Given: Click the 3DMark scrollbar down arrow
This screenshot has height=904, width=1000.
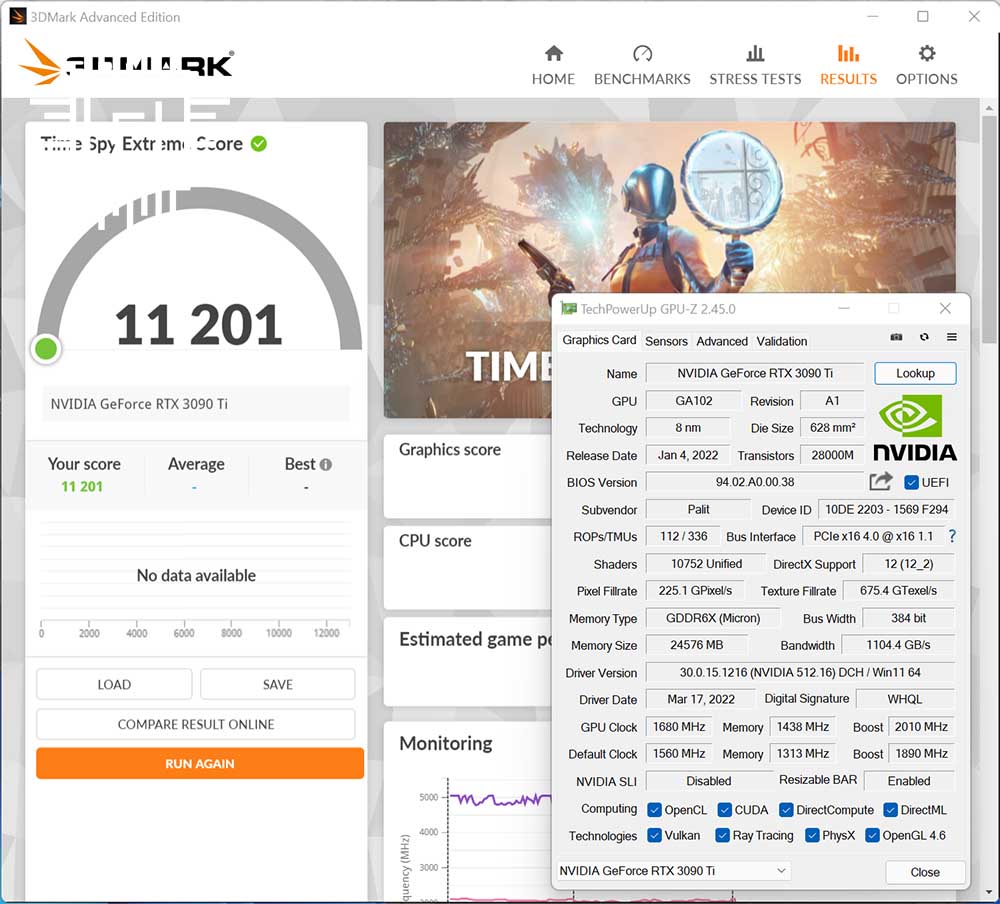Looking at the screenshot, I should 989,892.
